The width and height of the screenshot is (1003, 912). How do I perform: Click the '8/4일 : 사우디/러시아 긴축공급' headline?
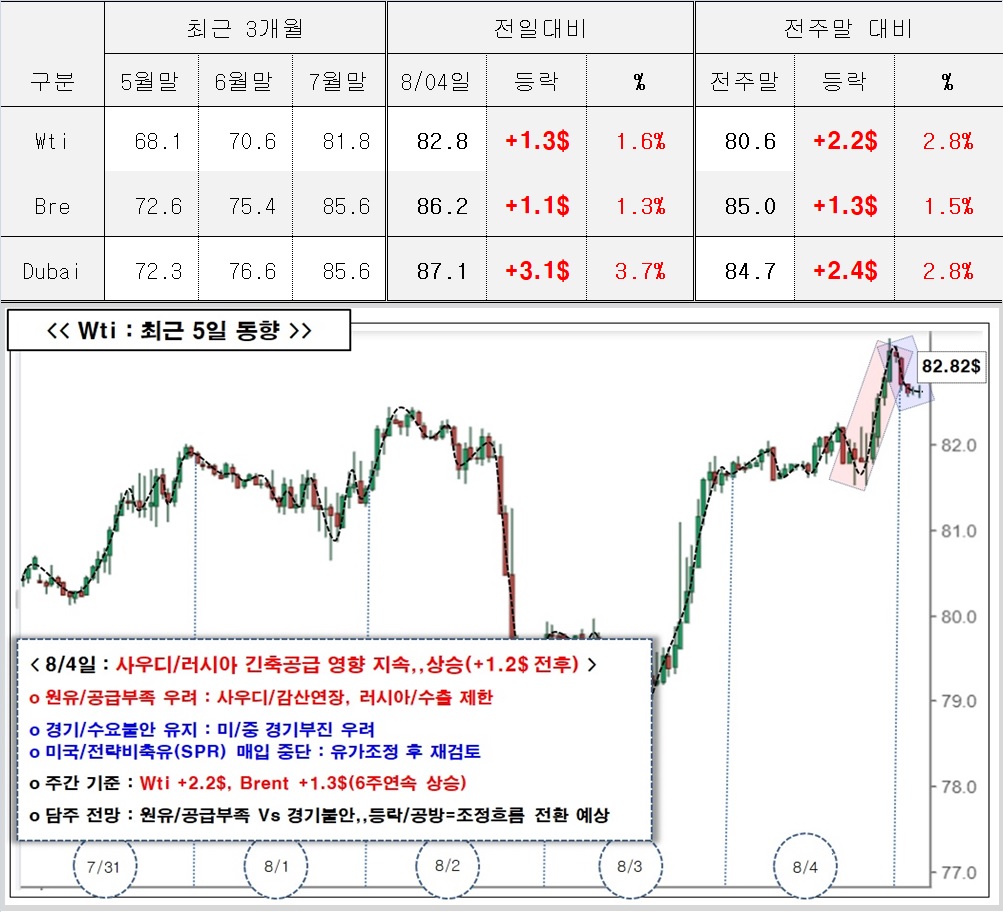coord(313,664)
